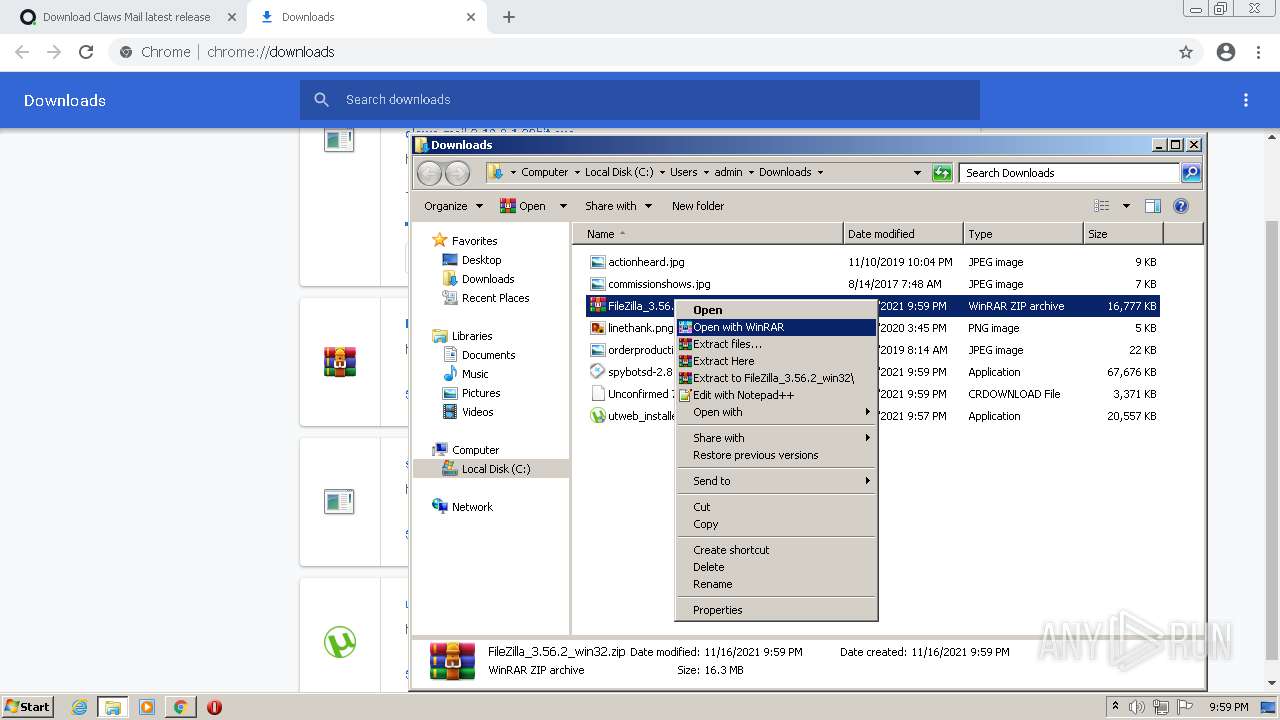Click the Users breadcrumb in address bar
The height and width of the screenshot is (720, 1280).
(x=683, y=172)
